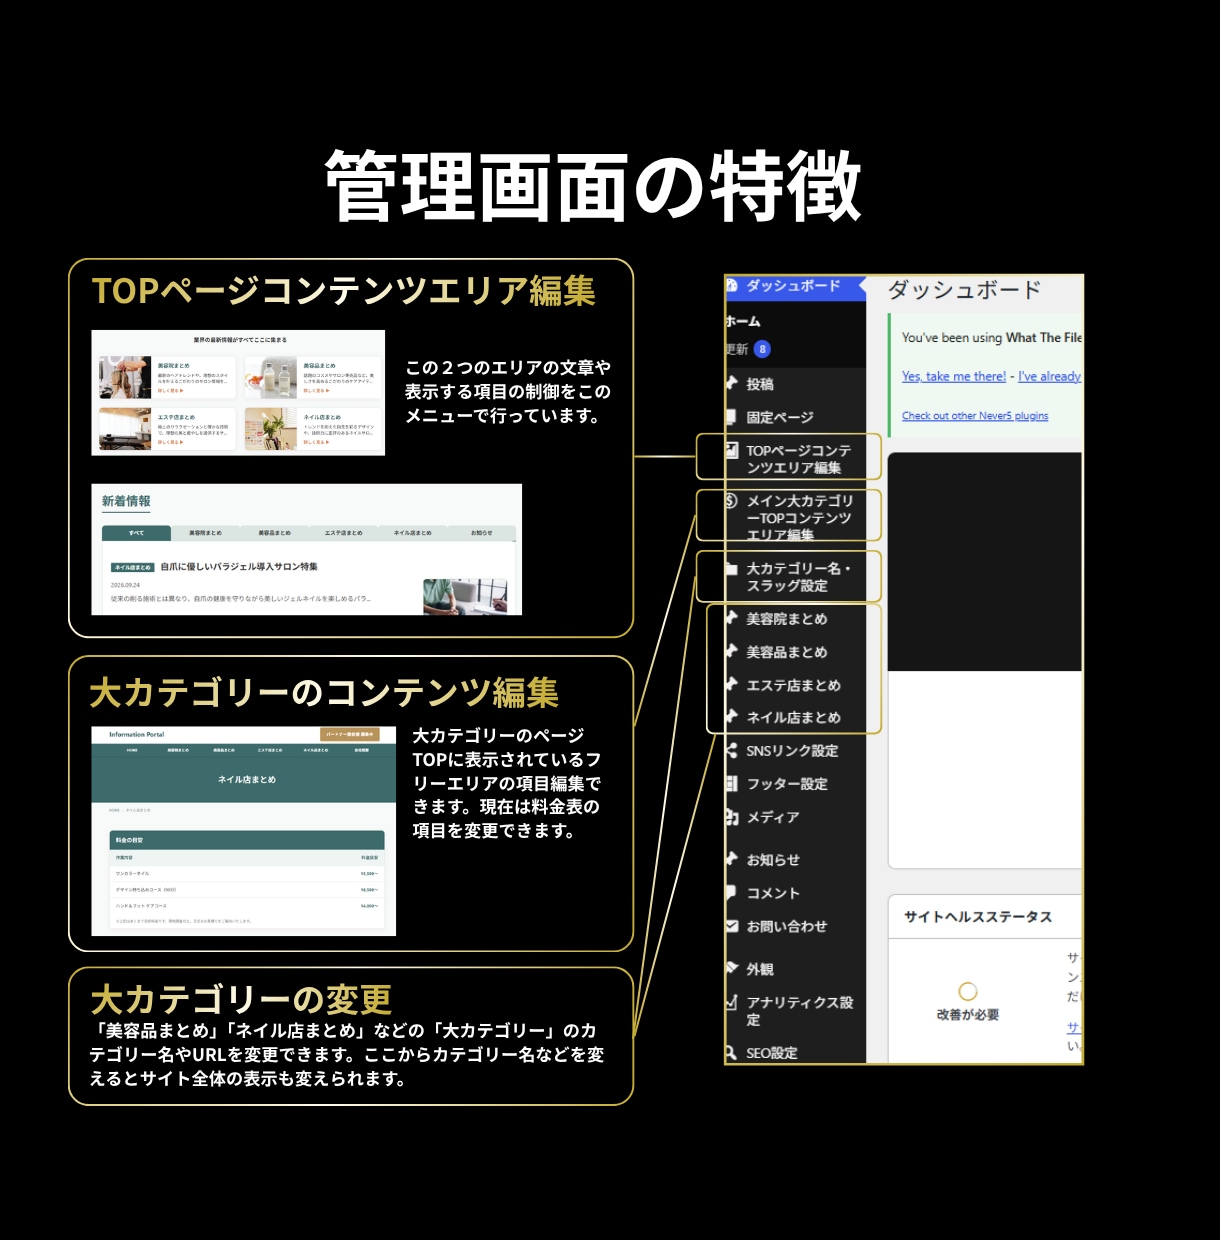Click 詳しく見る in the ネイル店まとめ card
1220x1240 pixels.
(x=316, y=442)
